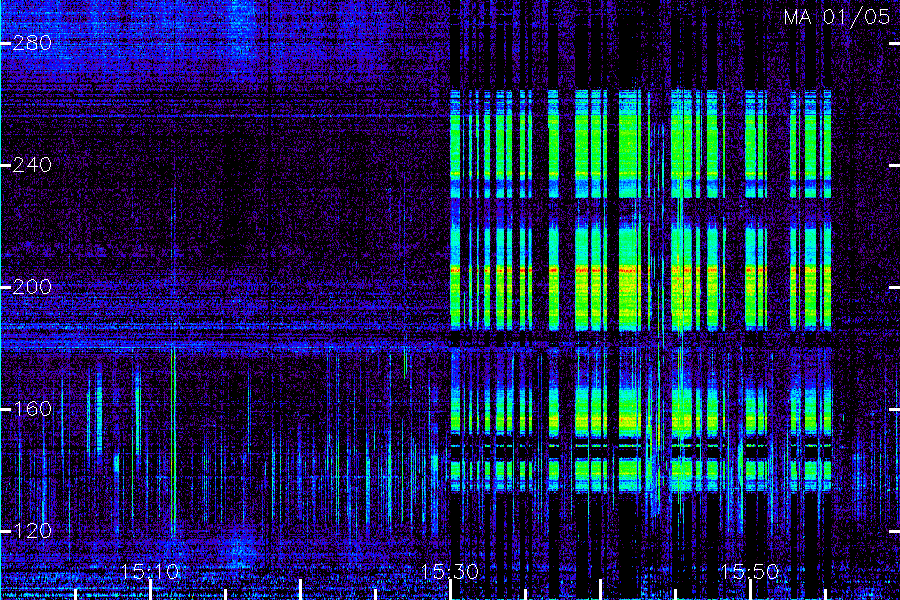Click the 15:50 time axis label

click(750, 572)
